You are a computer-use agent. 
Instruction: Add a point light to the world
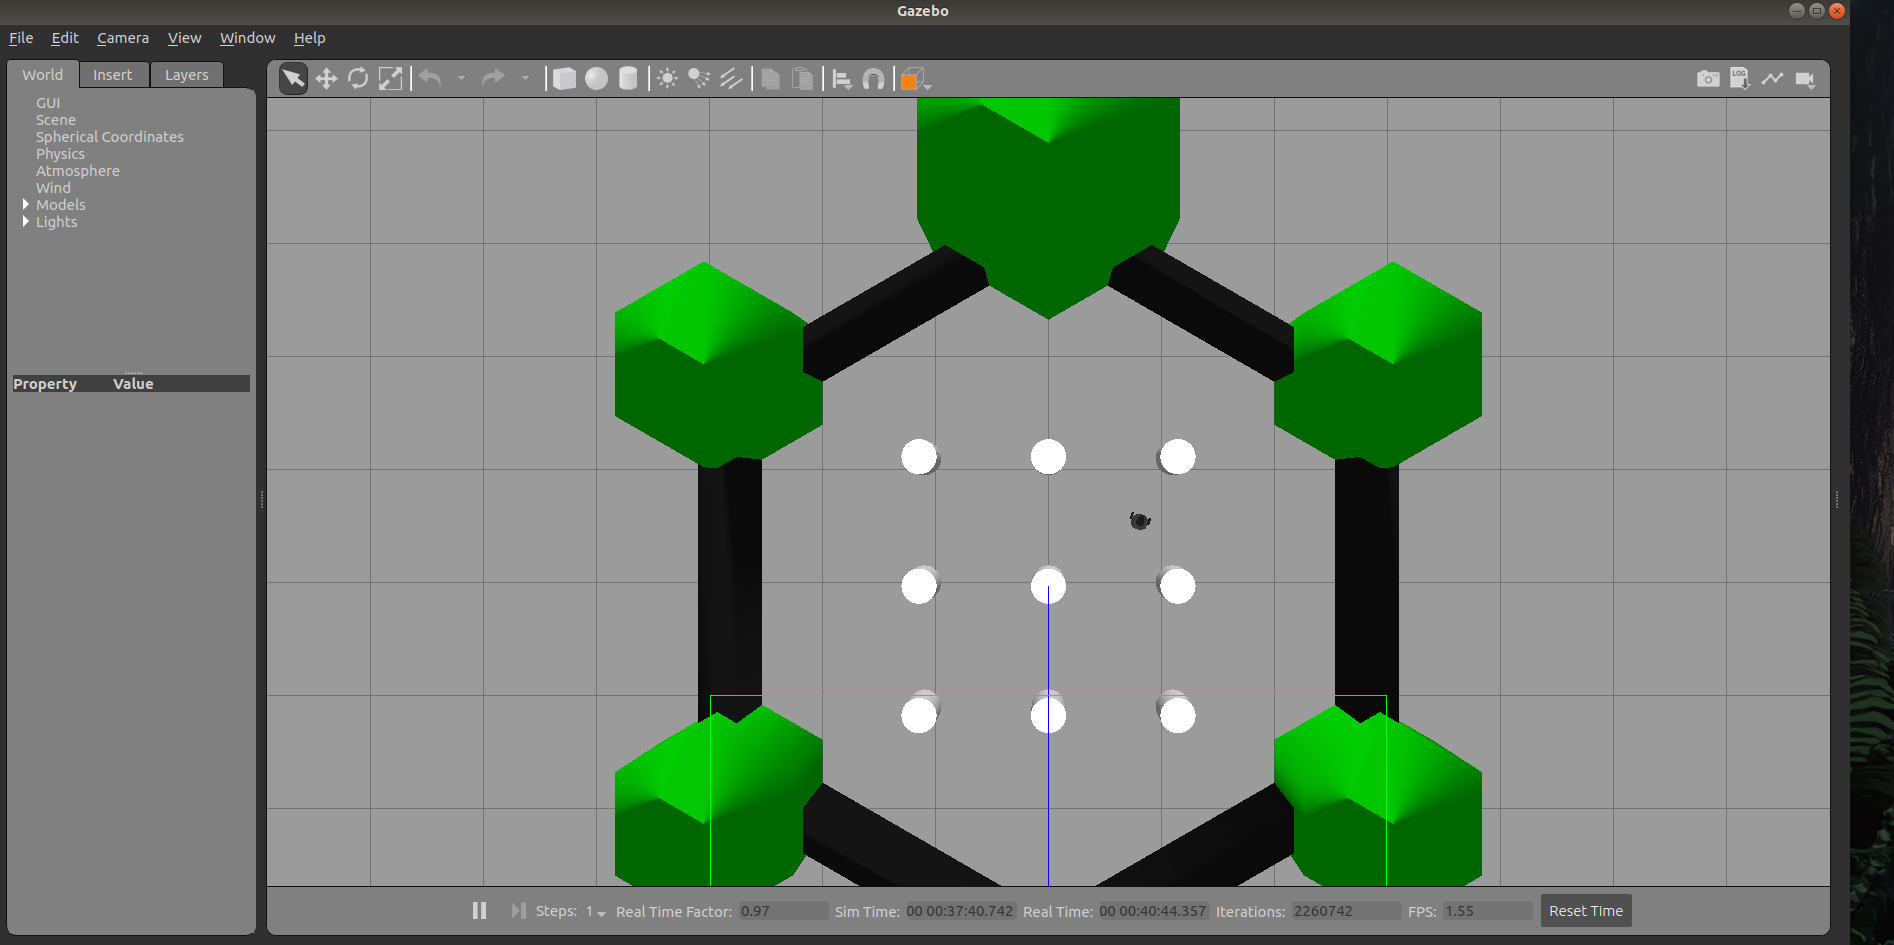(666, 77)
